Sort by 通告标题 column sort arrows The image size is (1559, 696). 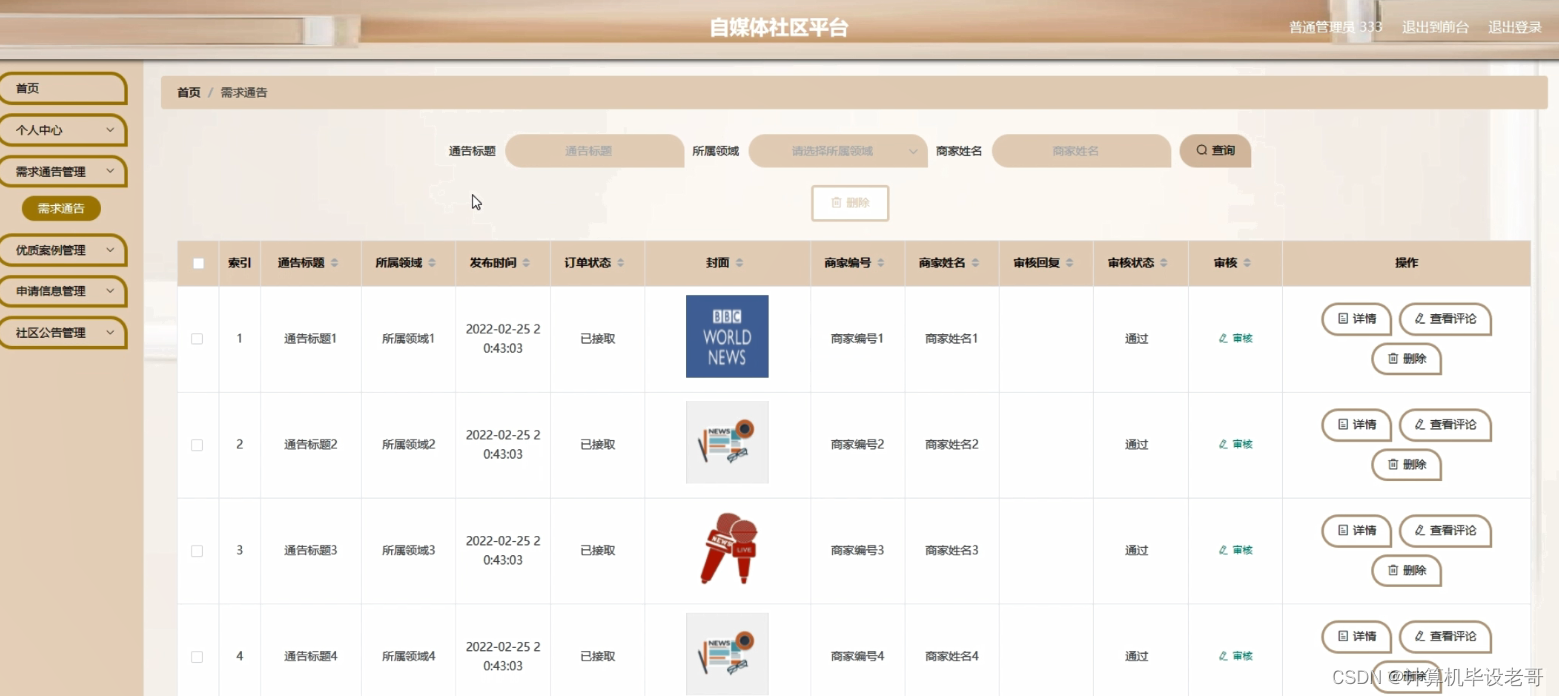coord(335,263)
